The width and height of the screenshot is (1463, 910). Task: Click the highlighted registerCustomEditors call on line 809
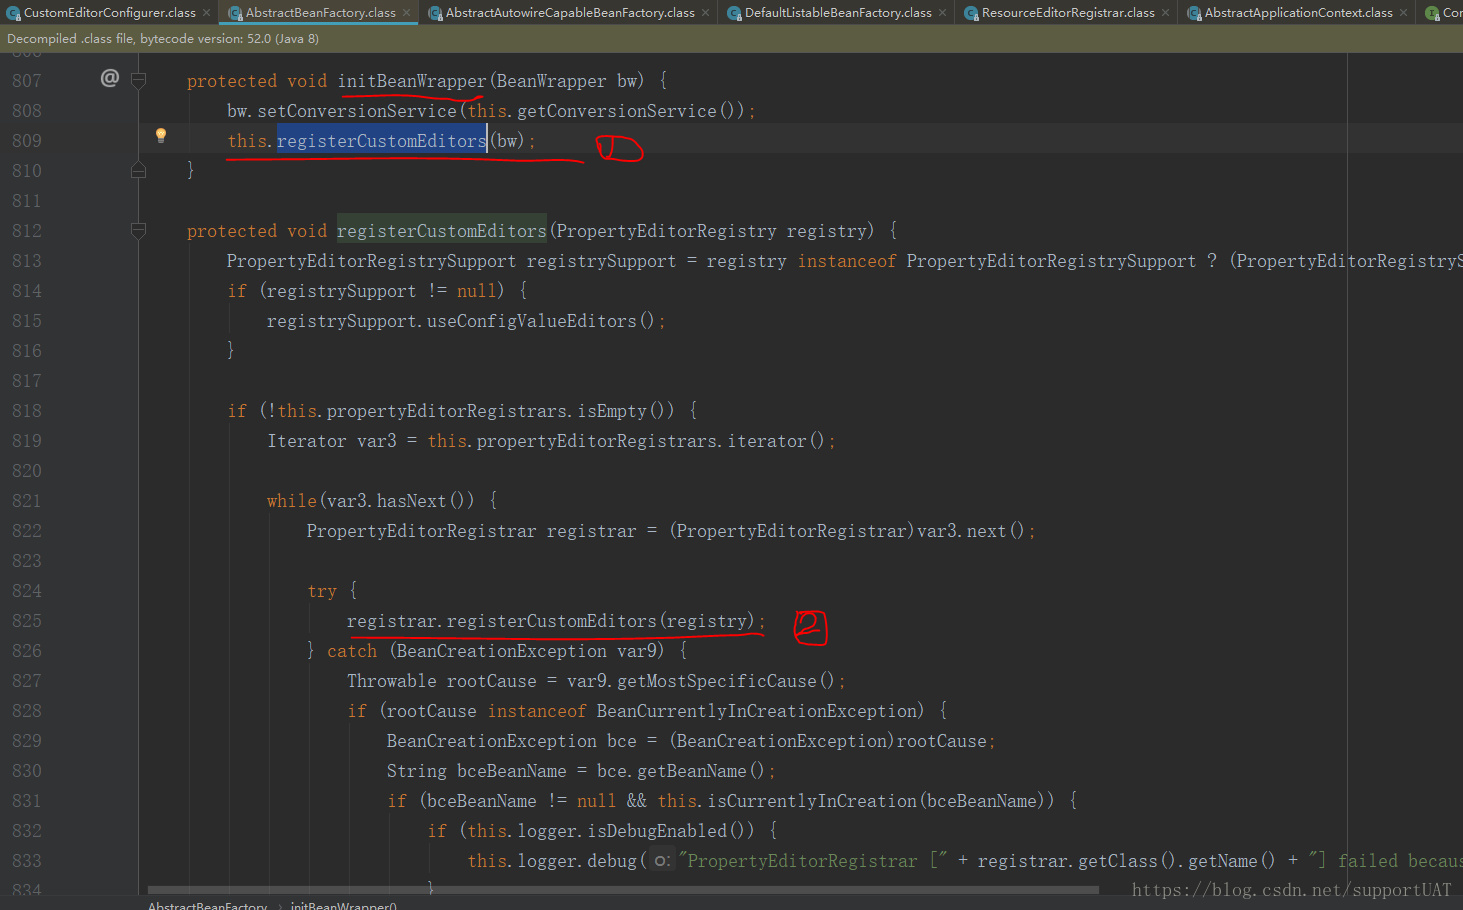(382, 141)
